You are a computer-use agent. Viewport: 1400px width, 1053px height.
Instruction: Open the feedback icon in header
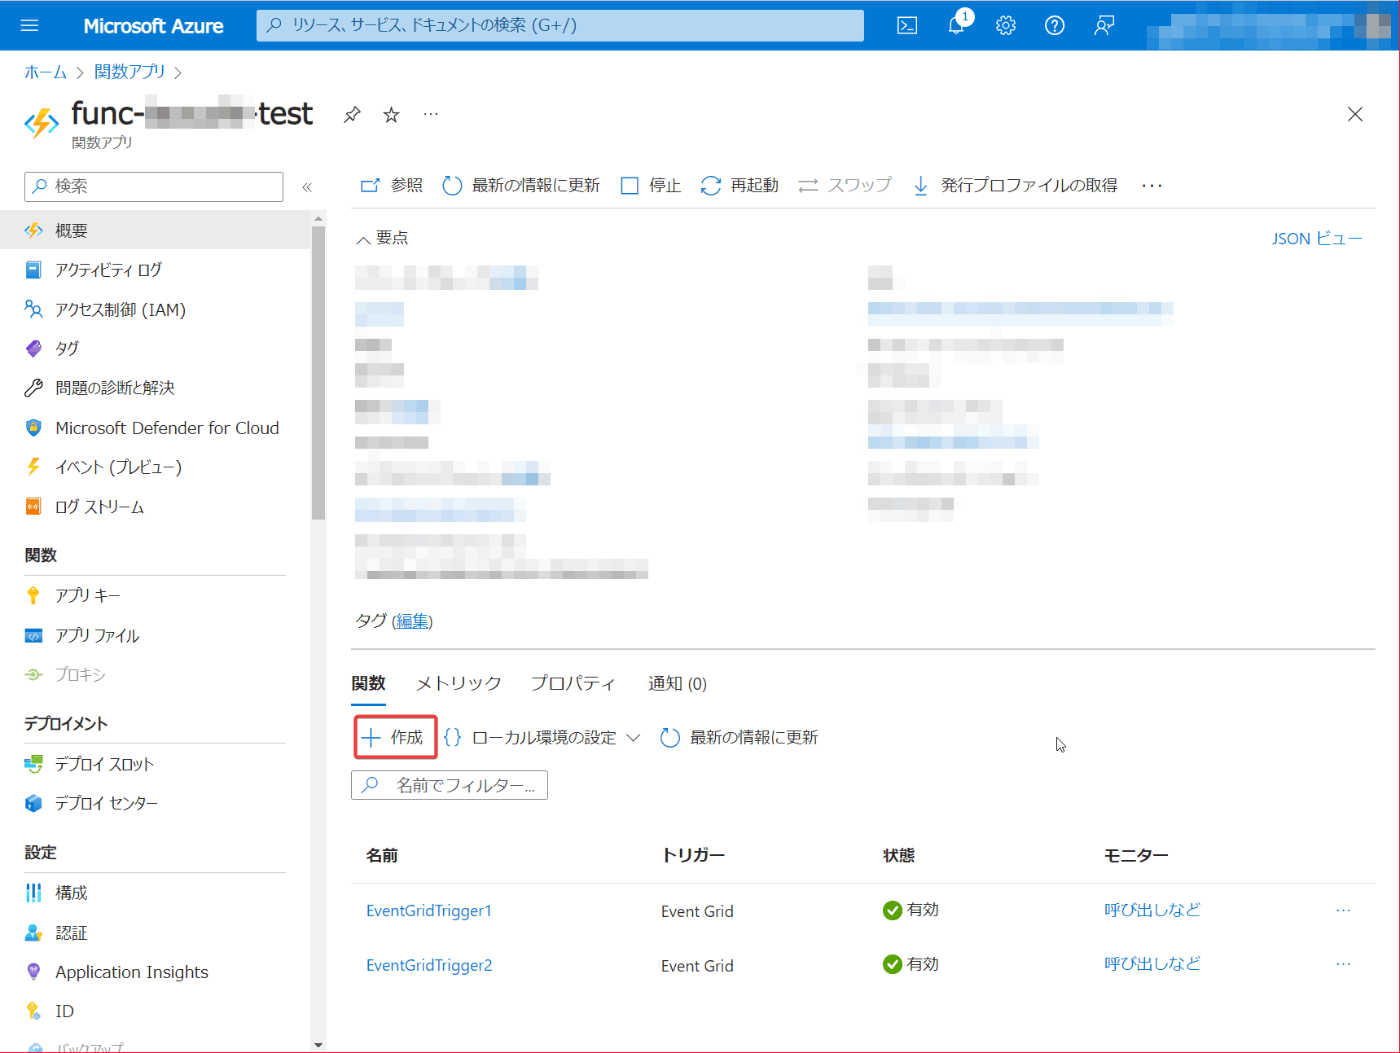pos(1104,26)
